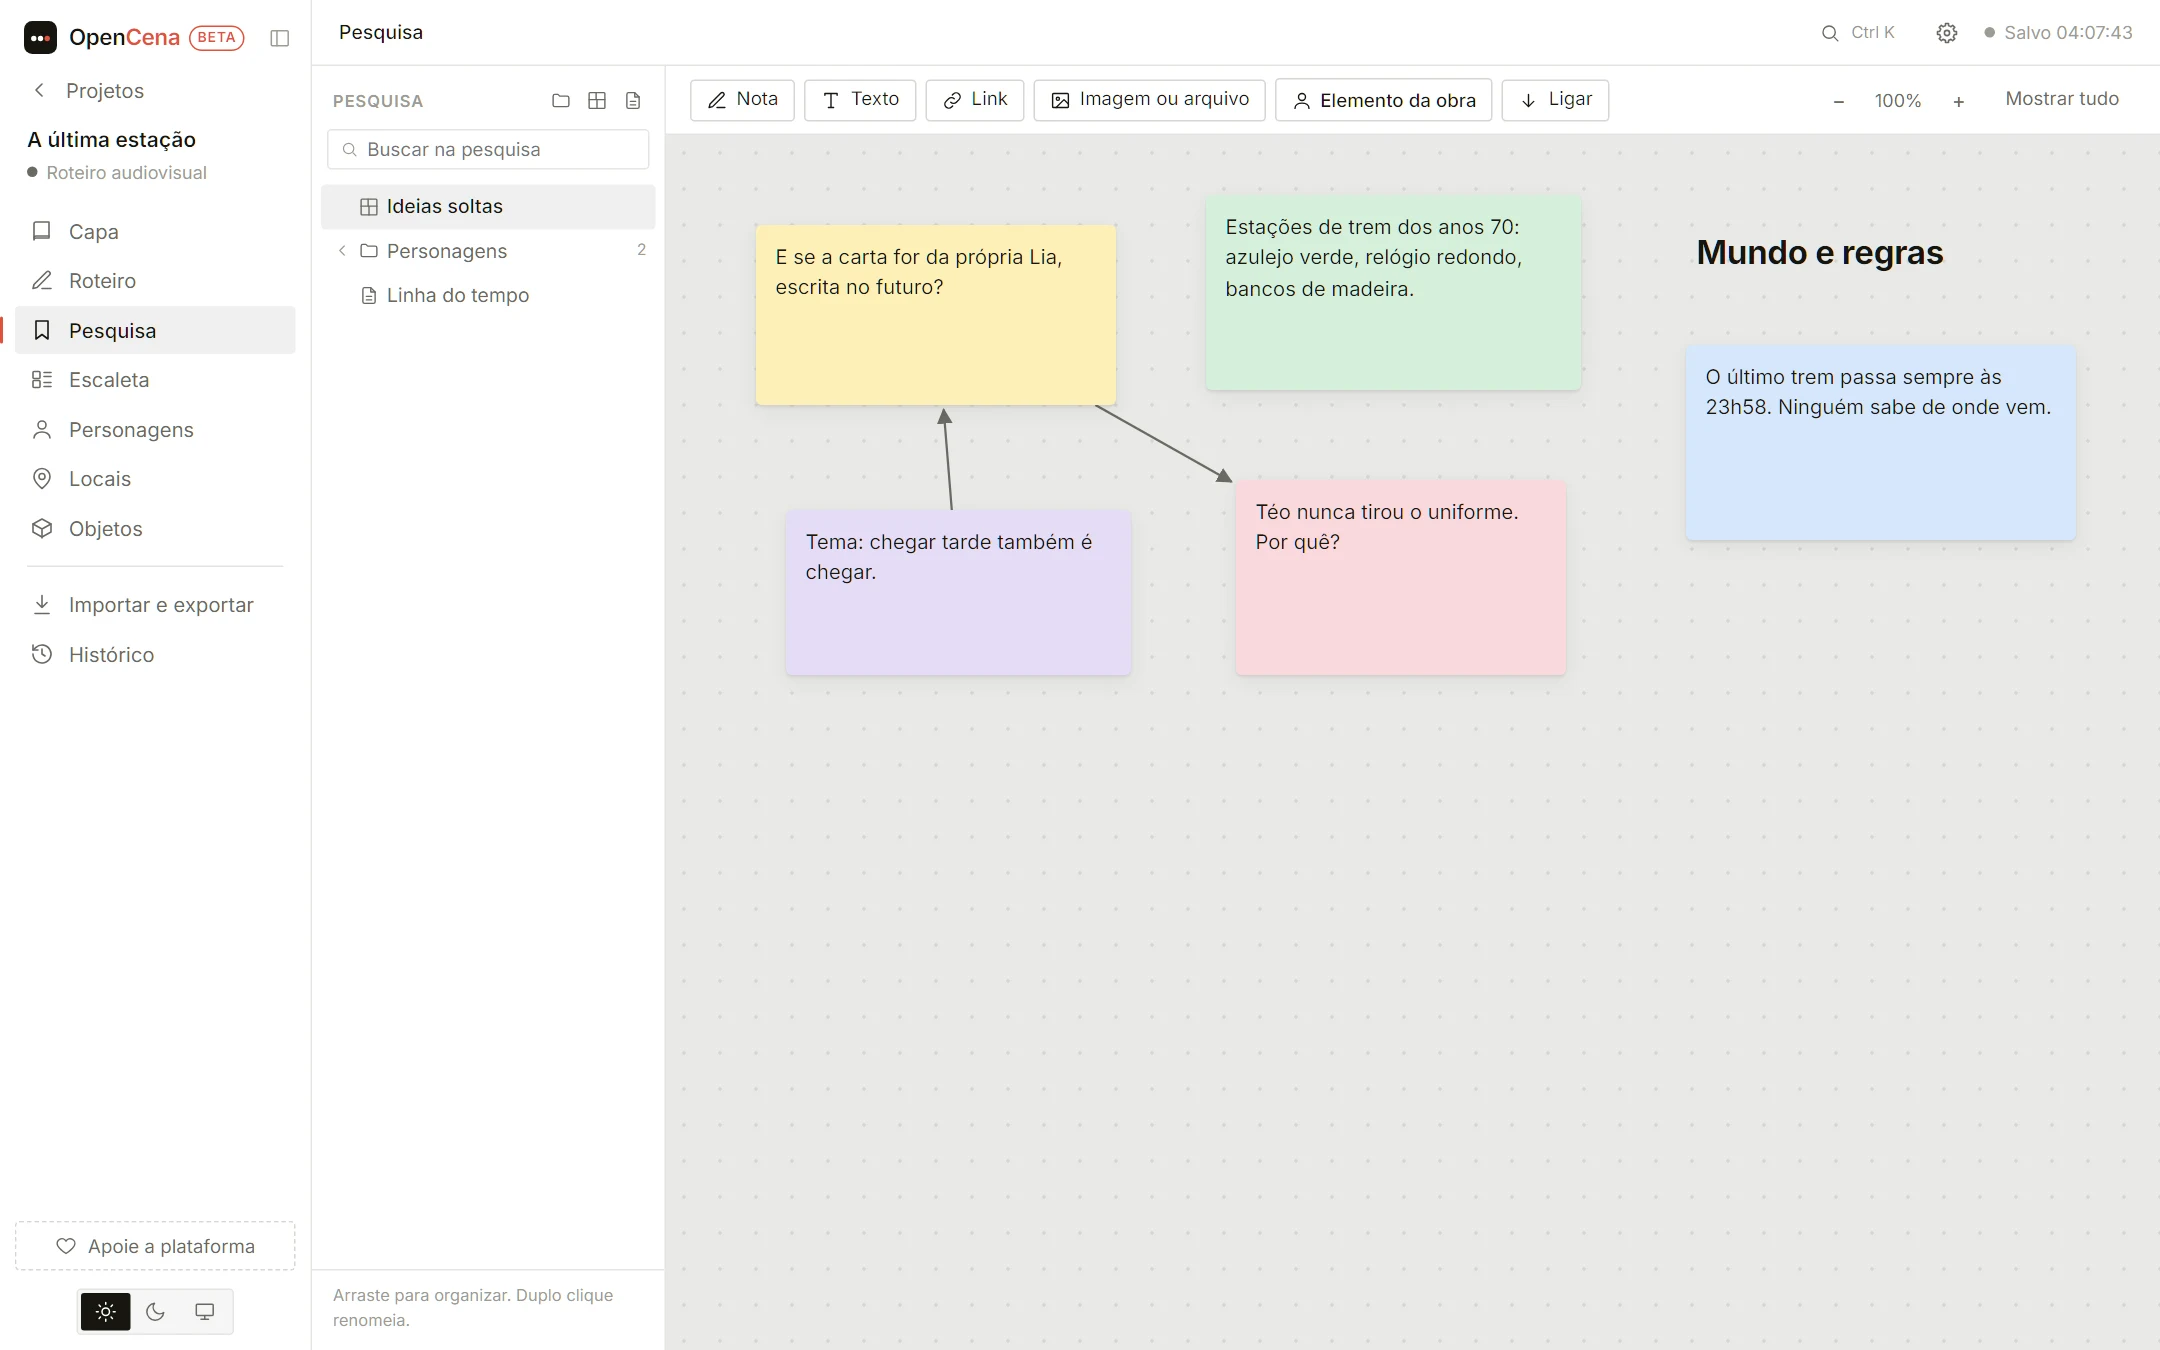The image size is (2160, 1350).
Task: Activate the Ligar connector tool
Action: coord(1556,100)
